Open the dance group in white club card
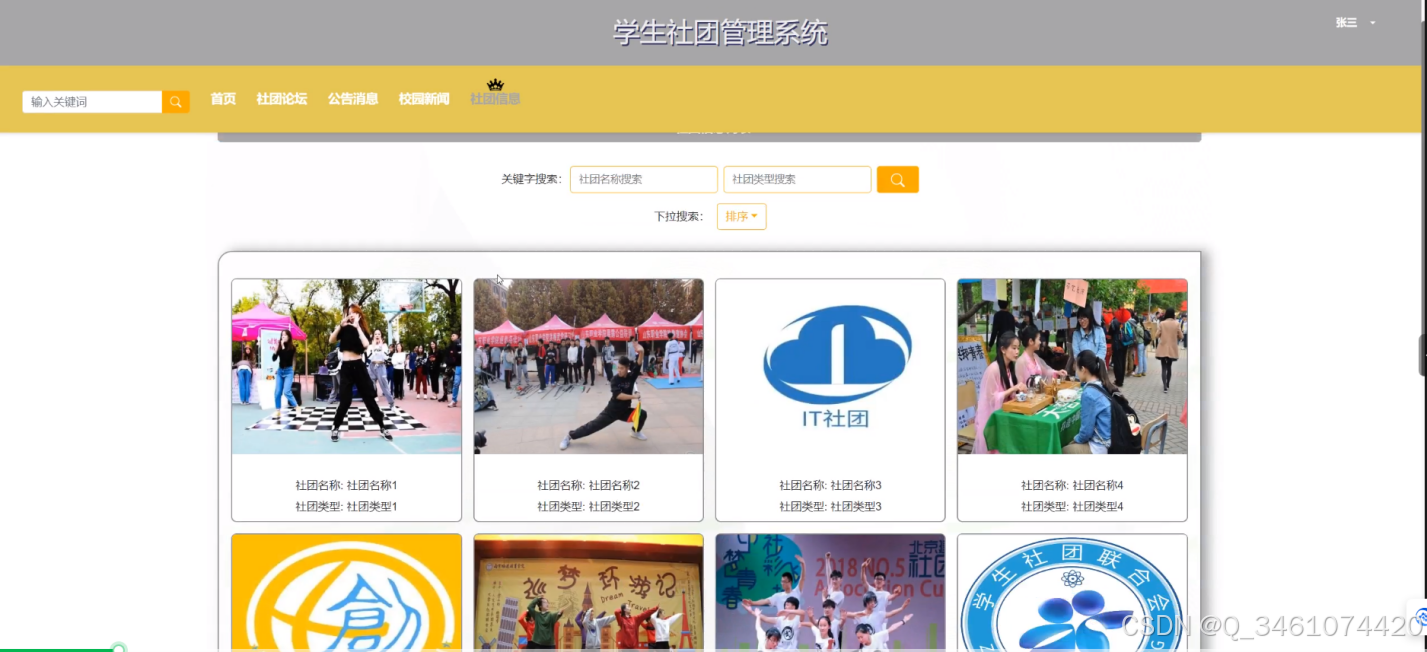The height and width of the screenshot is (652, 1427). (x=830, y=593)
